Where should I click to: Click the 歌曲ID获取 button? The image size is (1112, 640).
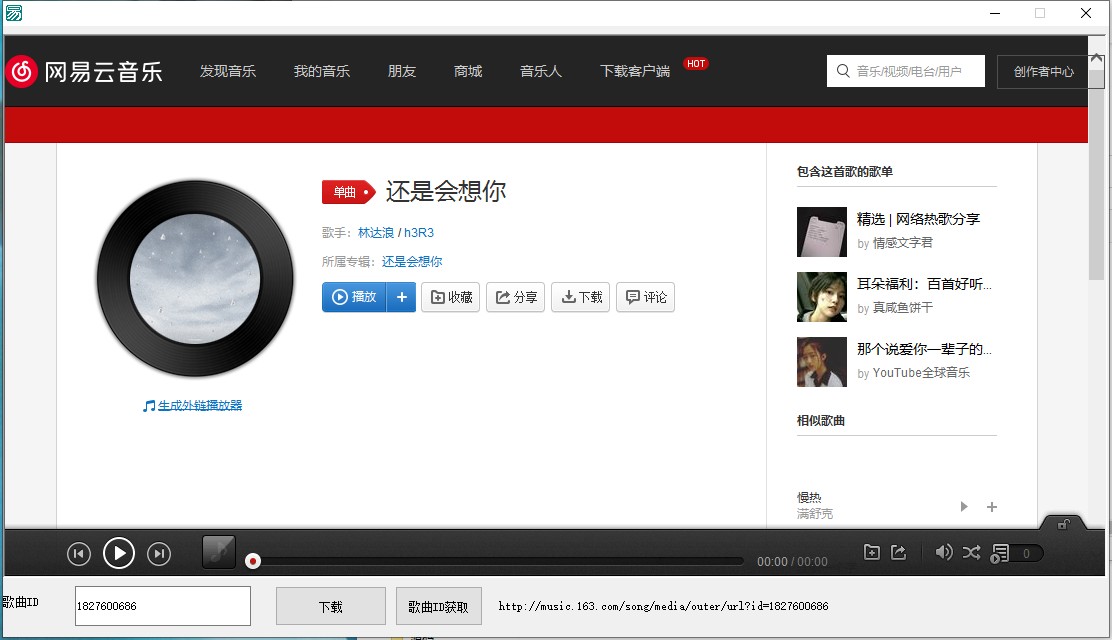tap(438, 606)
